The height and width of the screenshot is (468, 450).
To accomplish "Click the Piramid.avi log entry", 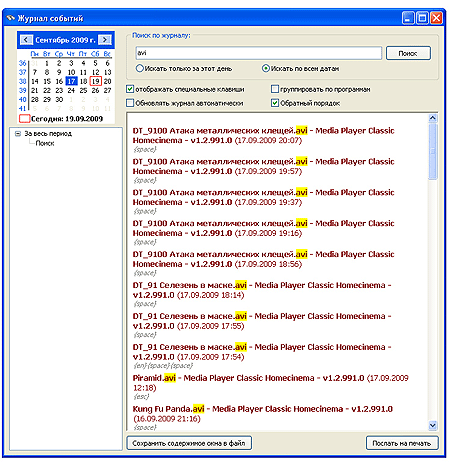I will [270, 383].
